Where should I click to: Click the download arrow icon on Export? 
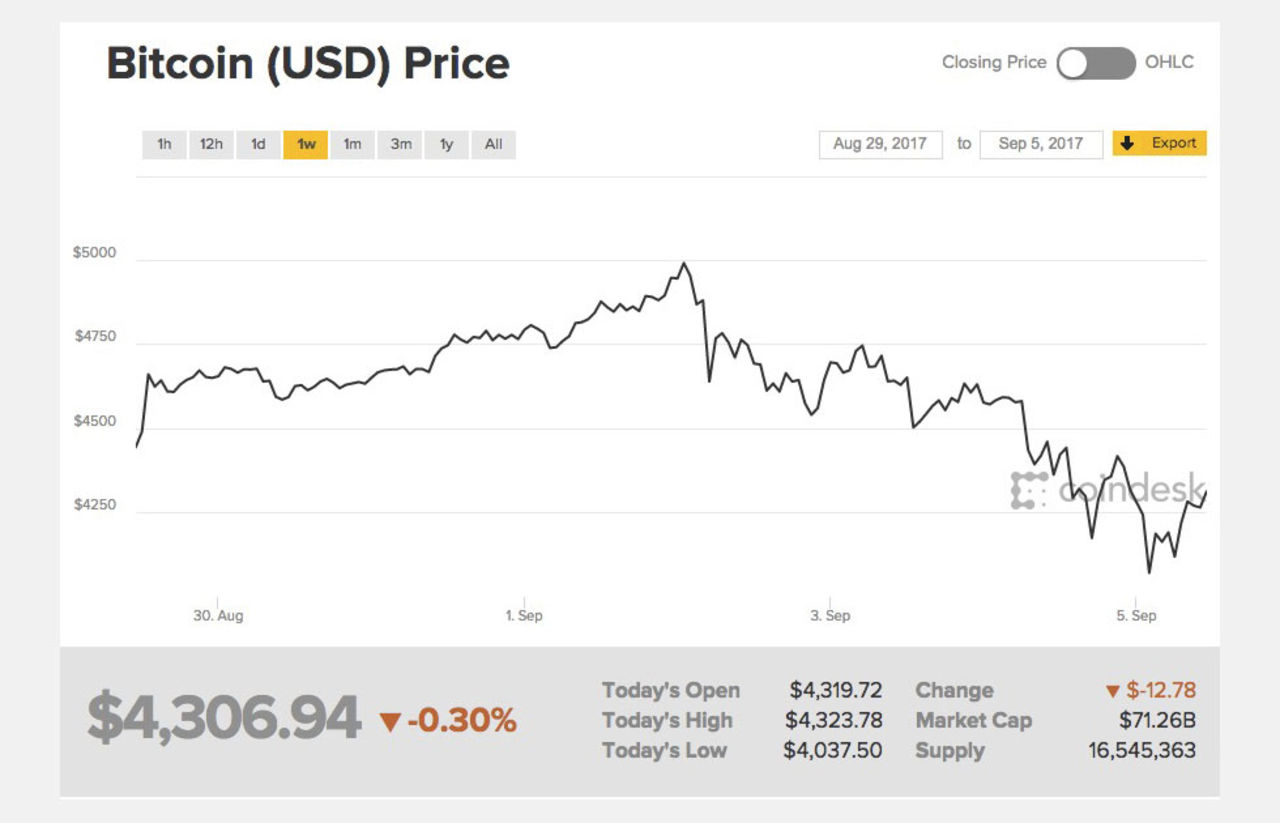pos(1127,143)
